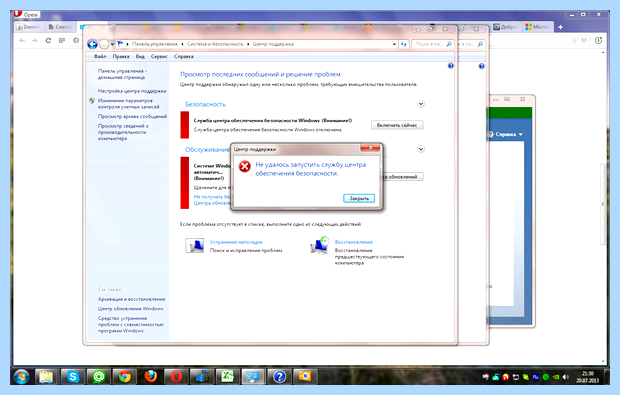Screen dimensions: 620x395
Task: Switch to Opera in the taskbar
Action: click(x=176, y=376)
